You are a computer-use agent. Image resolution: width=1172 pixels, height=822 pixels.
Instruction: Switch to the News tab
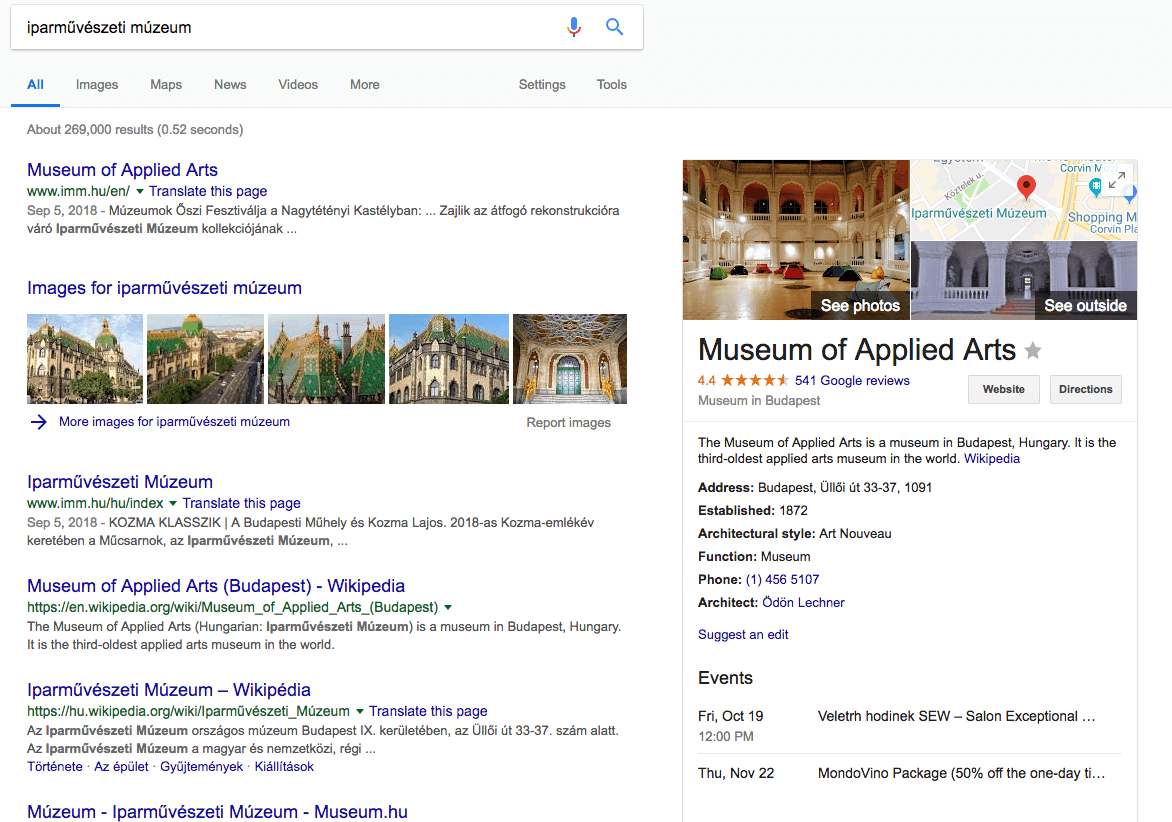click(230, 84)
